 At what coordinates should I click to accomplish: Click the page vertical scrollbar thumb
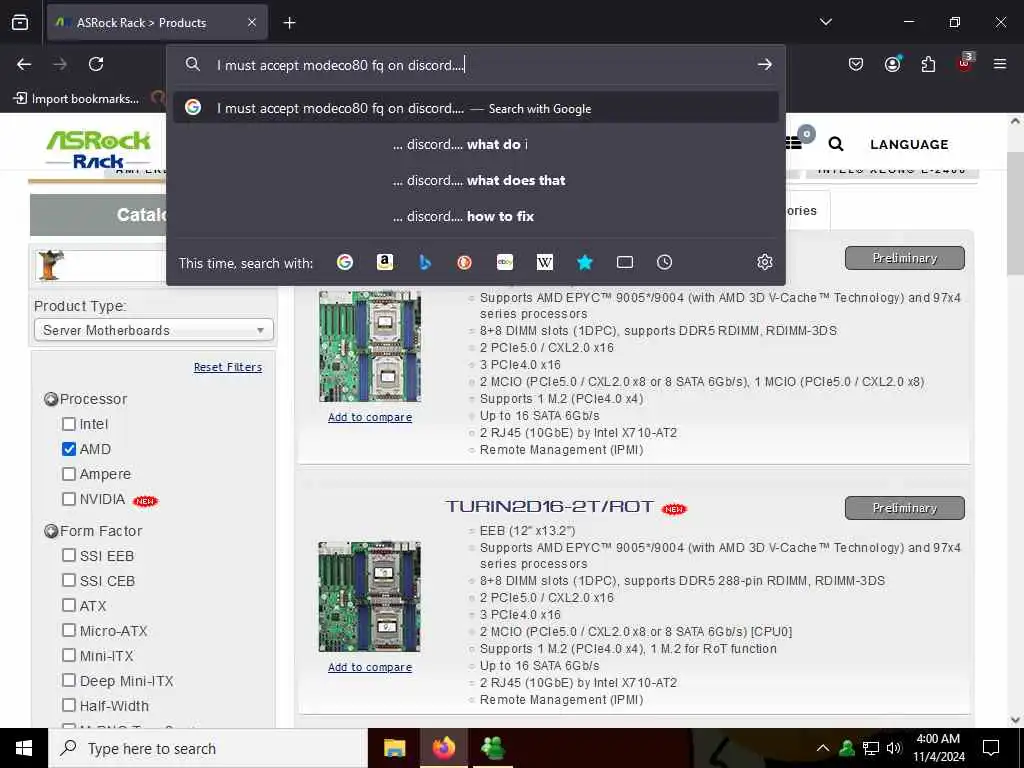pyautogui.click(x=1014, y=214)
